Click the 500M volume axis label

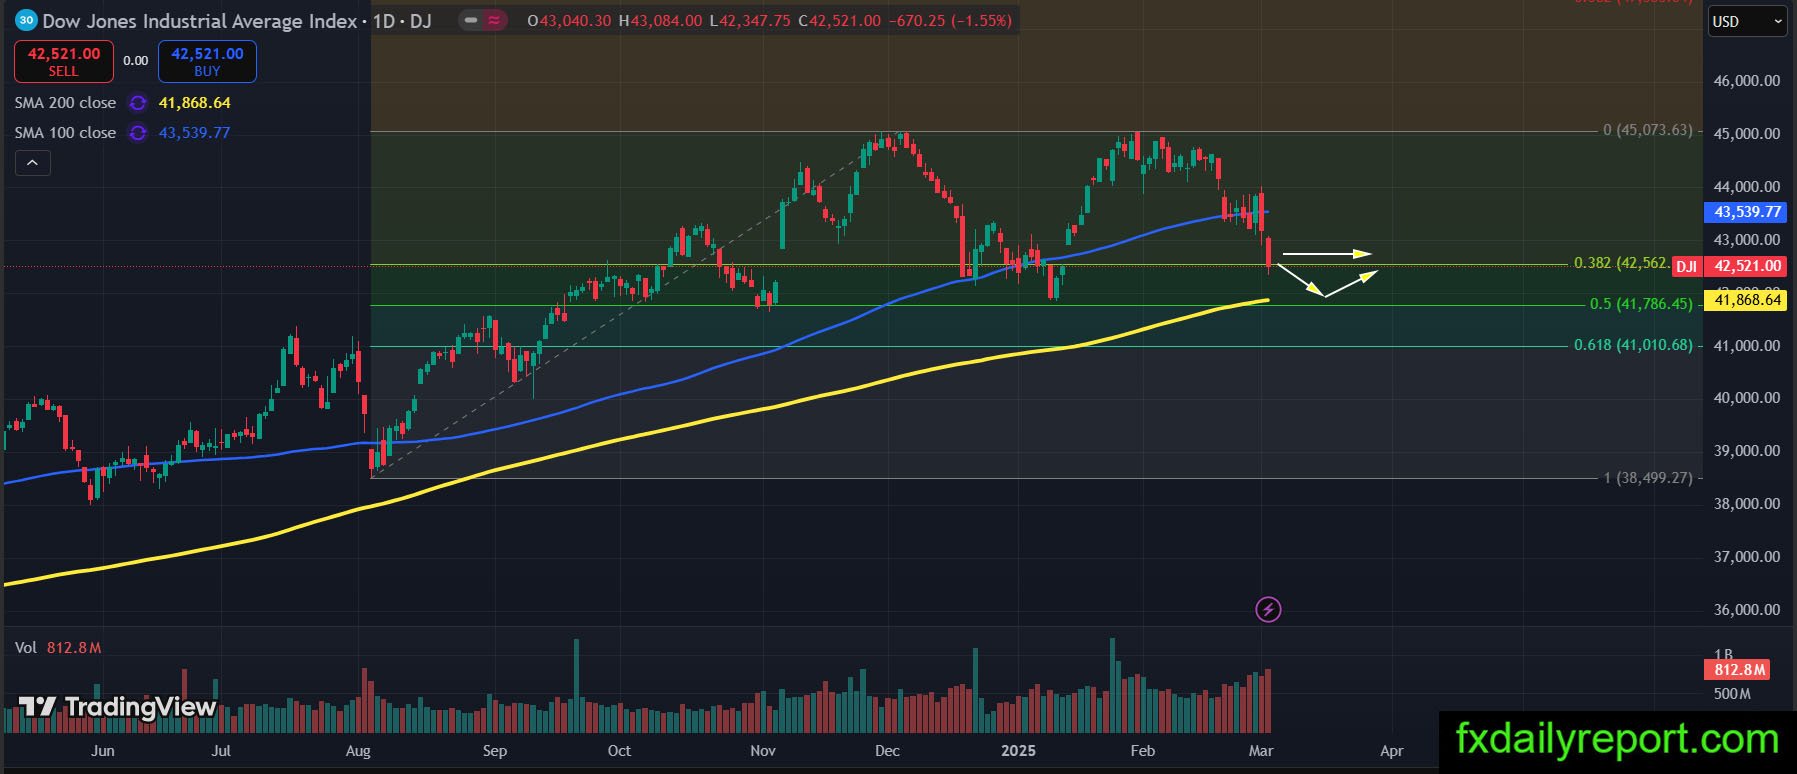pos(1732,694)
